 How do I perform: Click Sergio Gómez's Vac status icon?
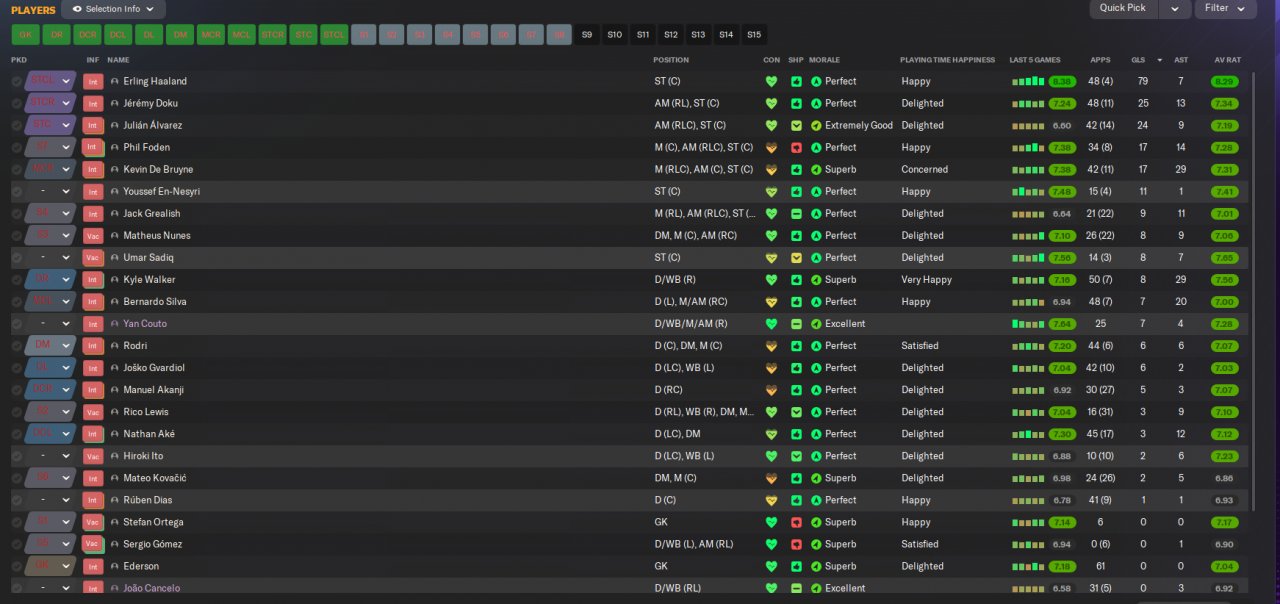tap(93, 544)
